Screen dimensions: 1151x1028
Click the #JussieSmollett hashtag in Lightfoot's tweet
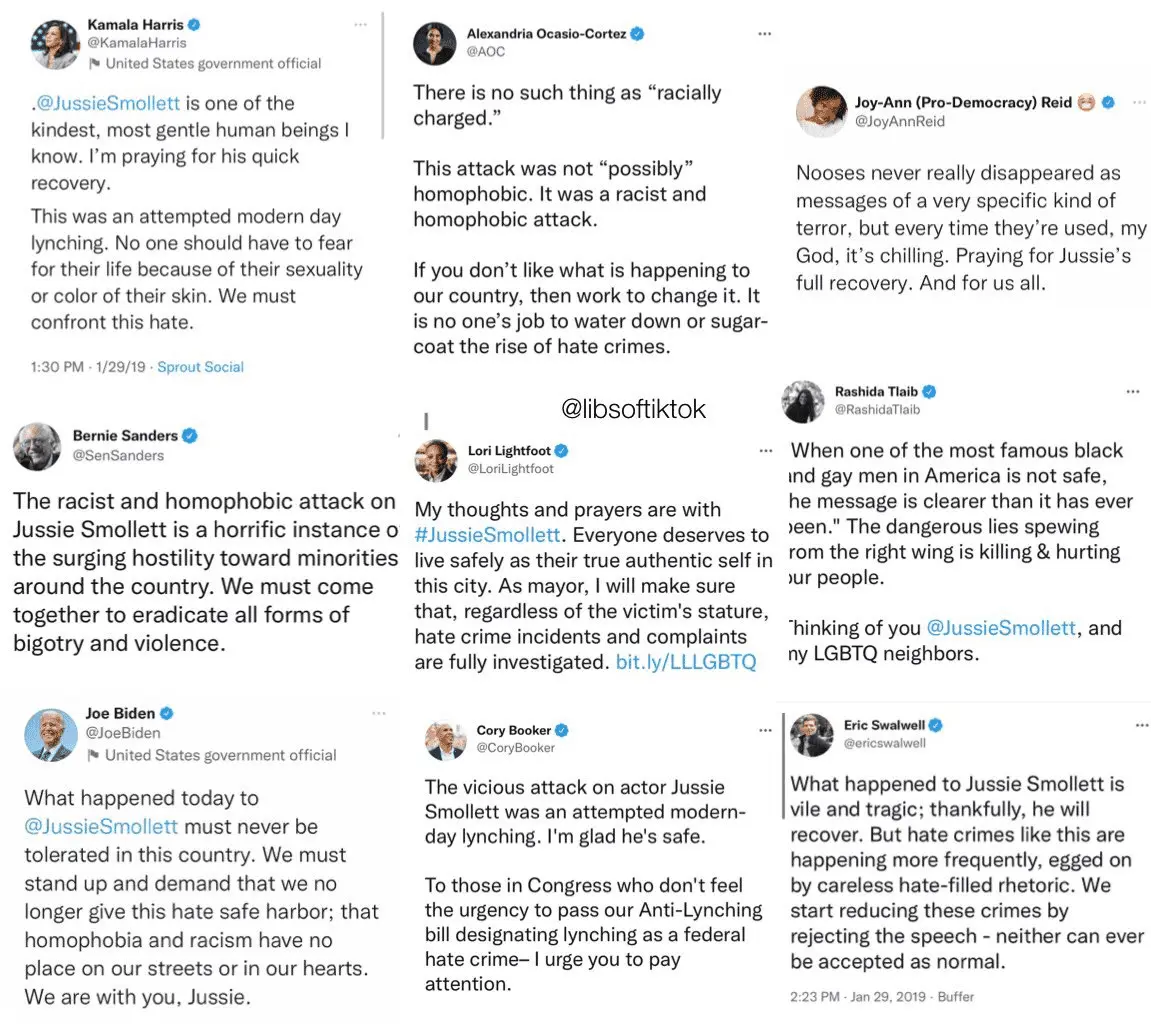coord(486,535)
